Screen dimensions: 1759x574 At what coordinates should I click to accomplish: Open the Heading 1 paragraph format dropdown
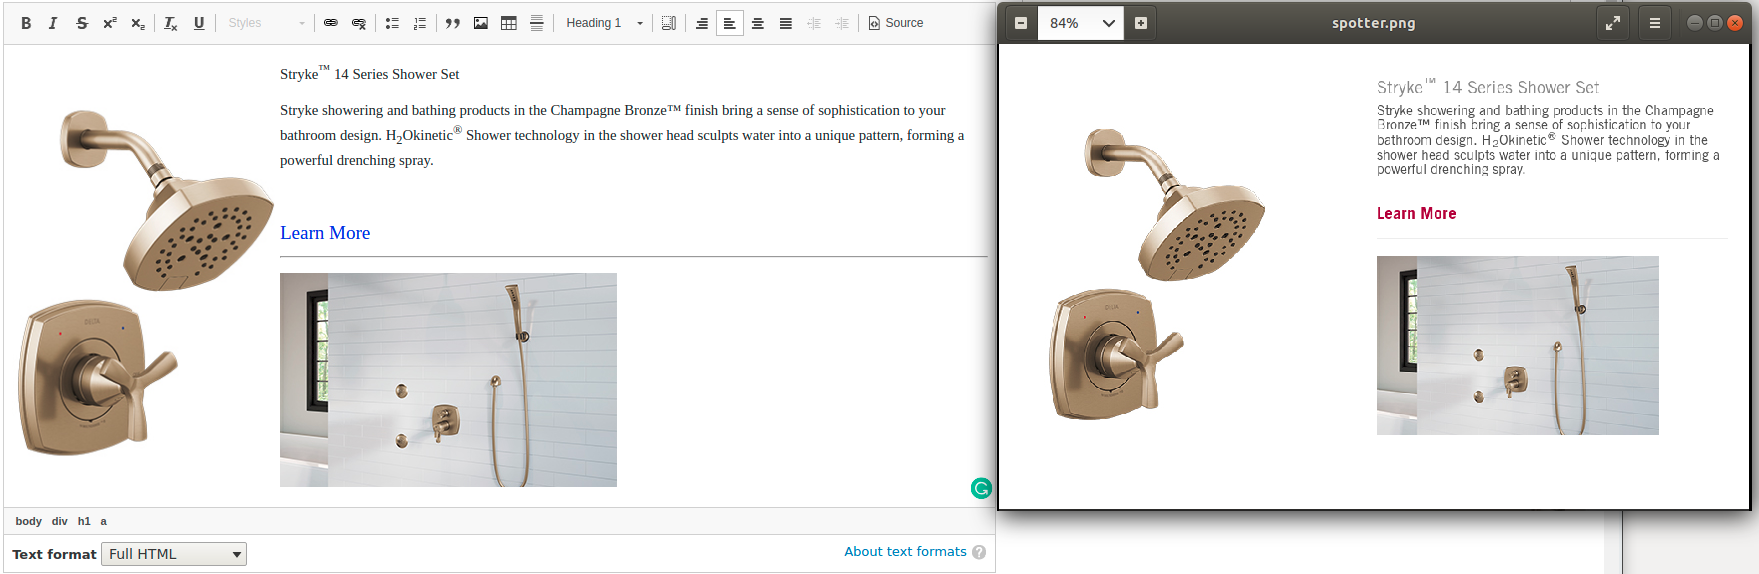pos(605,23)
